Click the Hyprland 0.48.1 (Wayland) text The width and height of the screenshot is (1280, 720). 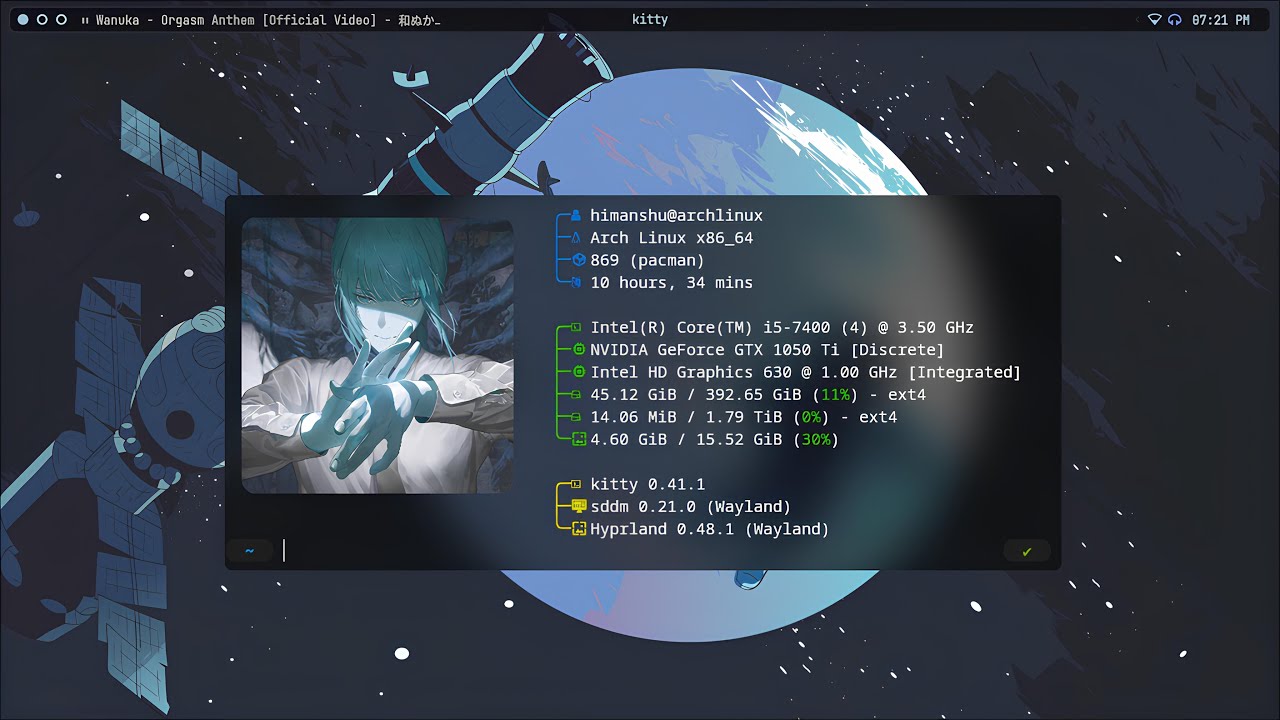point(710,529)
